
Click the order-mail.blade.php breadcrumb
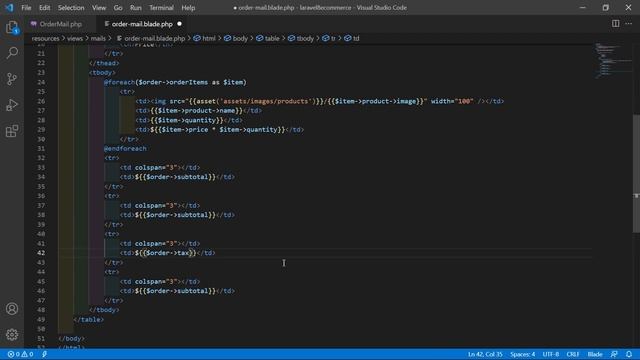coord(151,38)
